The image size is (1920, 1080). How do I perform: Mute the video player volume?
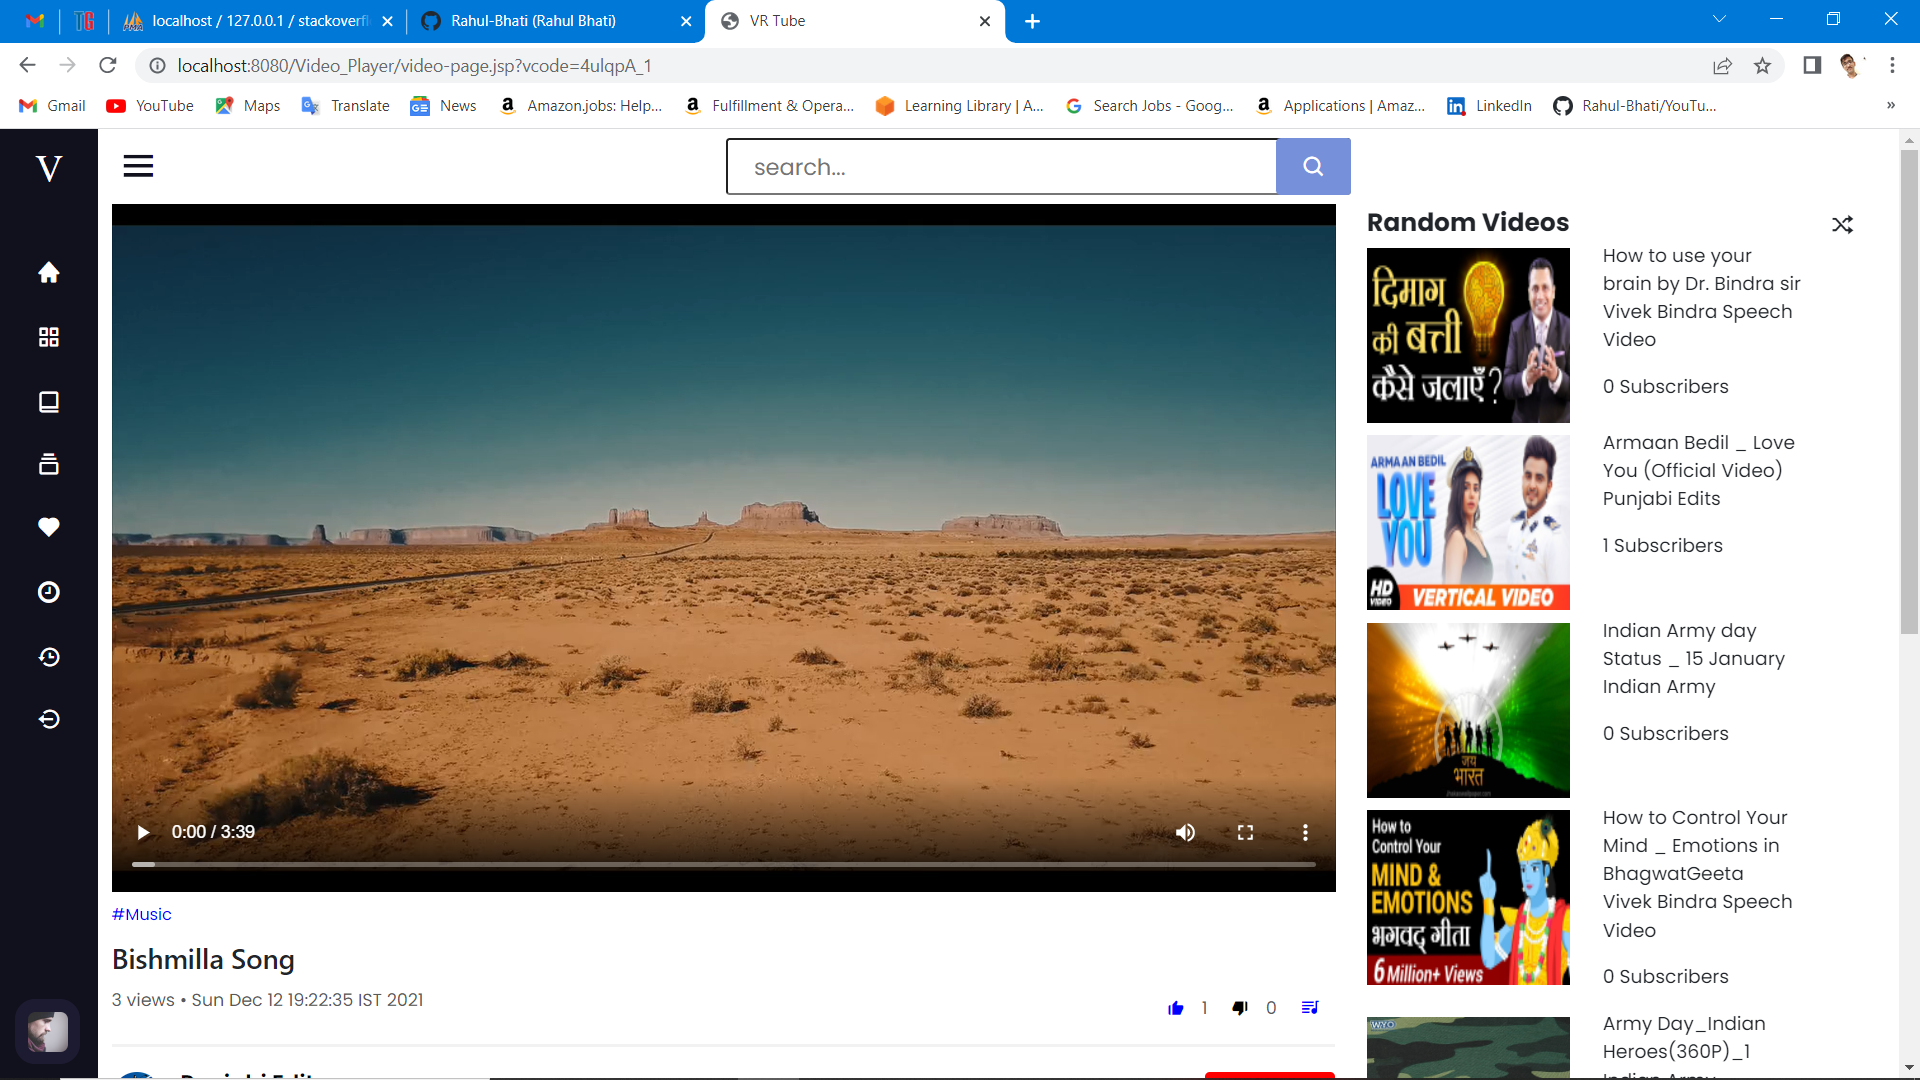pyautogui.click(x=1185, y=832)
